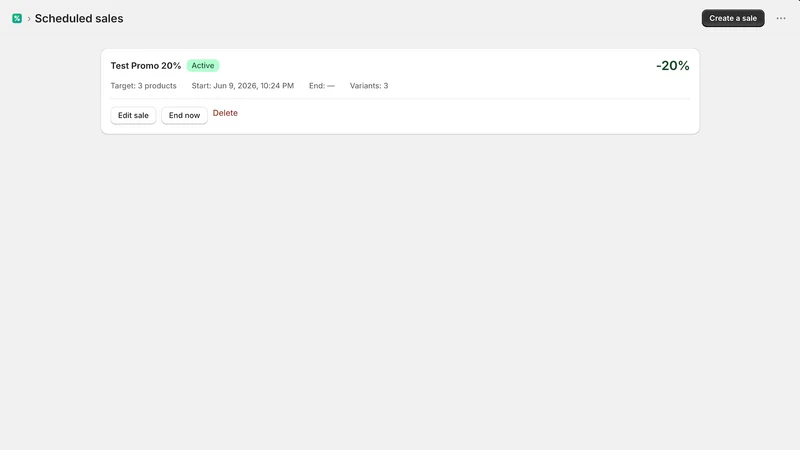The width and height of the screenshot is (800, 450).
Task: Click the Target: 3 products text
Action: click(143, 86)
